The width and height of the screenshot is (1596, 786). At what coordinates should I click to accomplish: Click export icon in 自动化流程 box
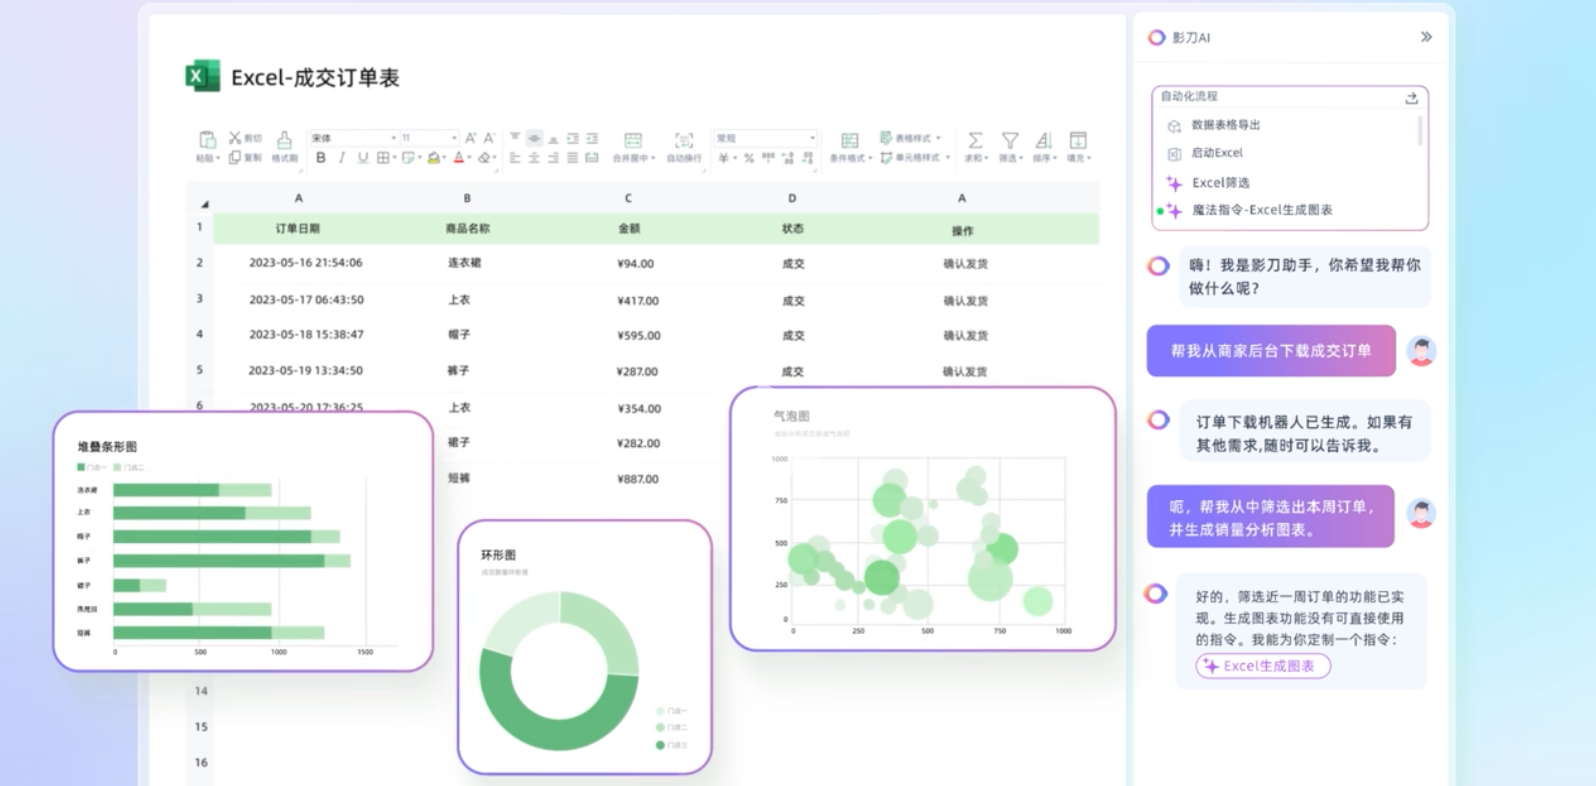pos(1411,98)
